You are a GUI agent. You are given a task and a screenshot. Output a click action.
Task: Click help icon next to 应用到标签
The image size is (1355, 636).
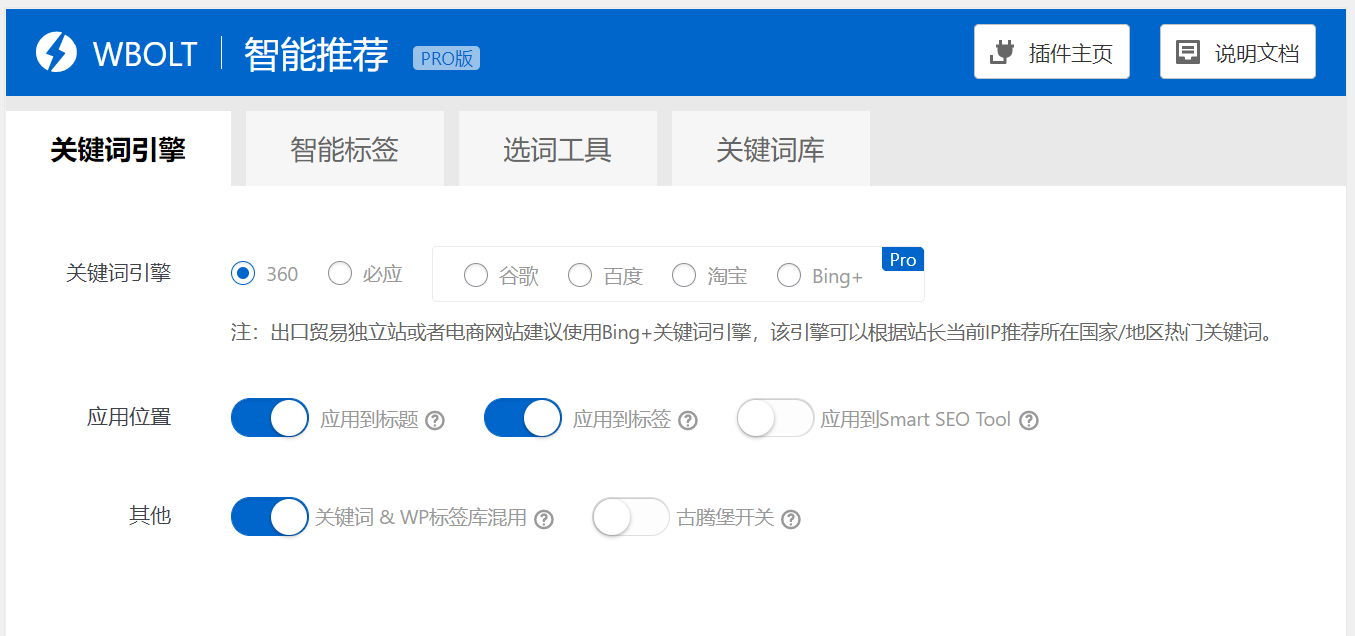tap(688, 420)
